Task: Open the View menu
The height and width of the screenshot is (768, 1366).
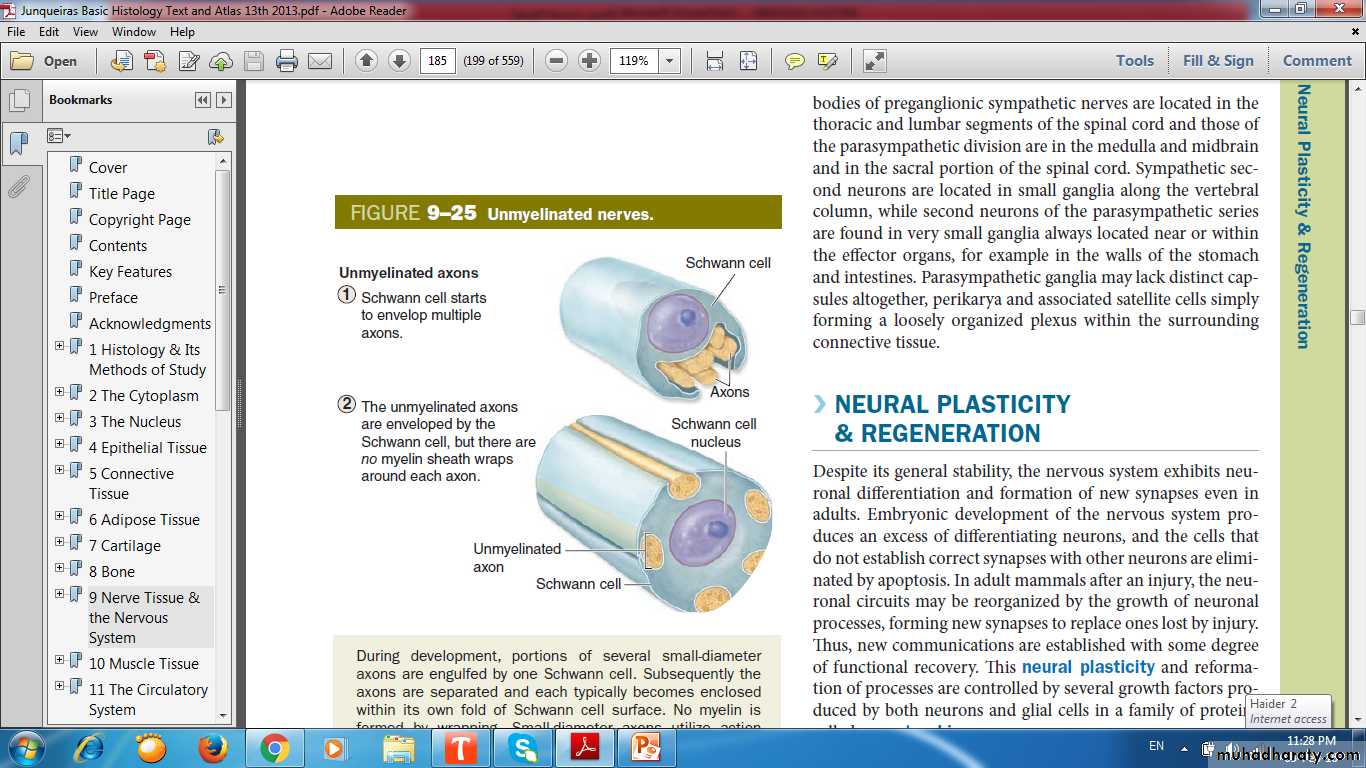Action: [x=84, y=32]
